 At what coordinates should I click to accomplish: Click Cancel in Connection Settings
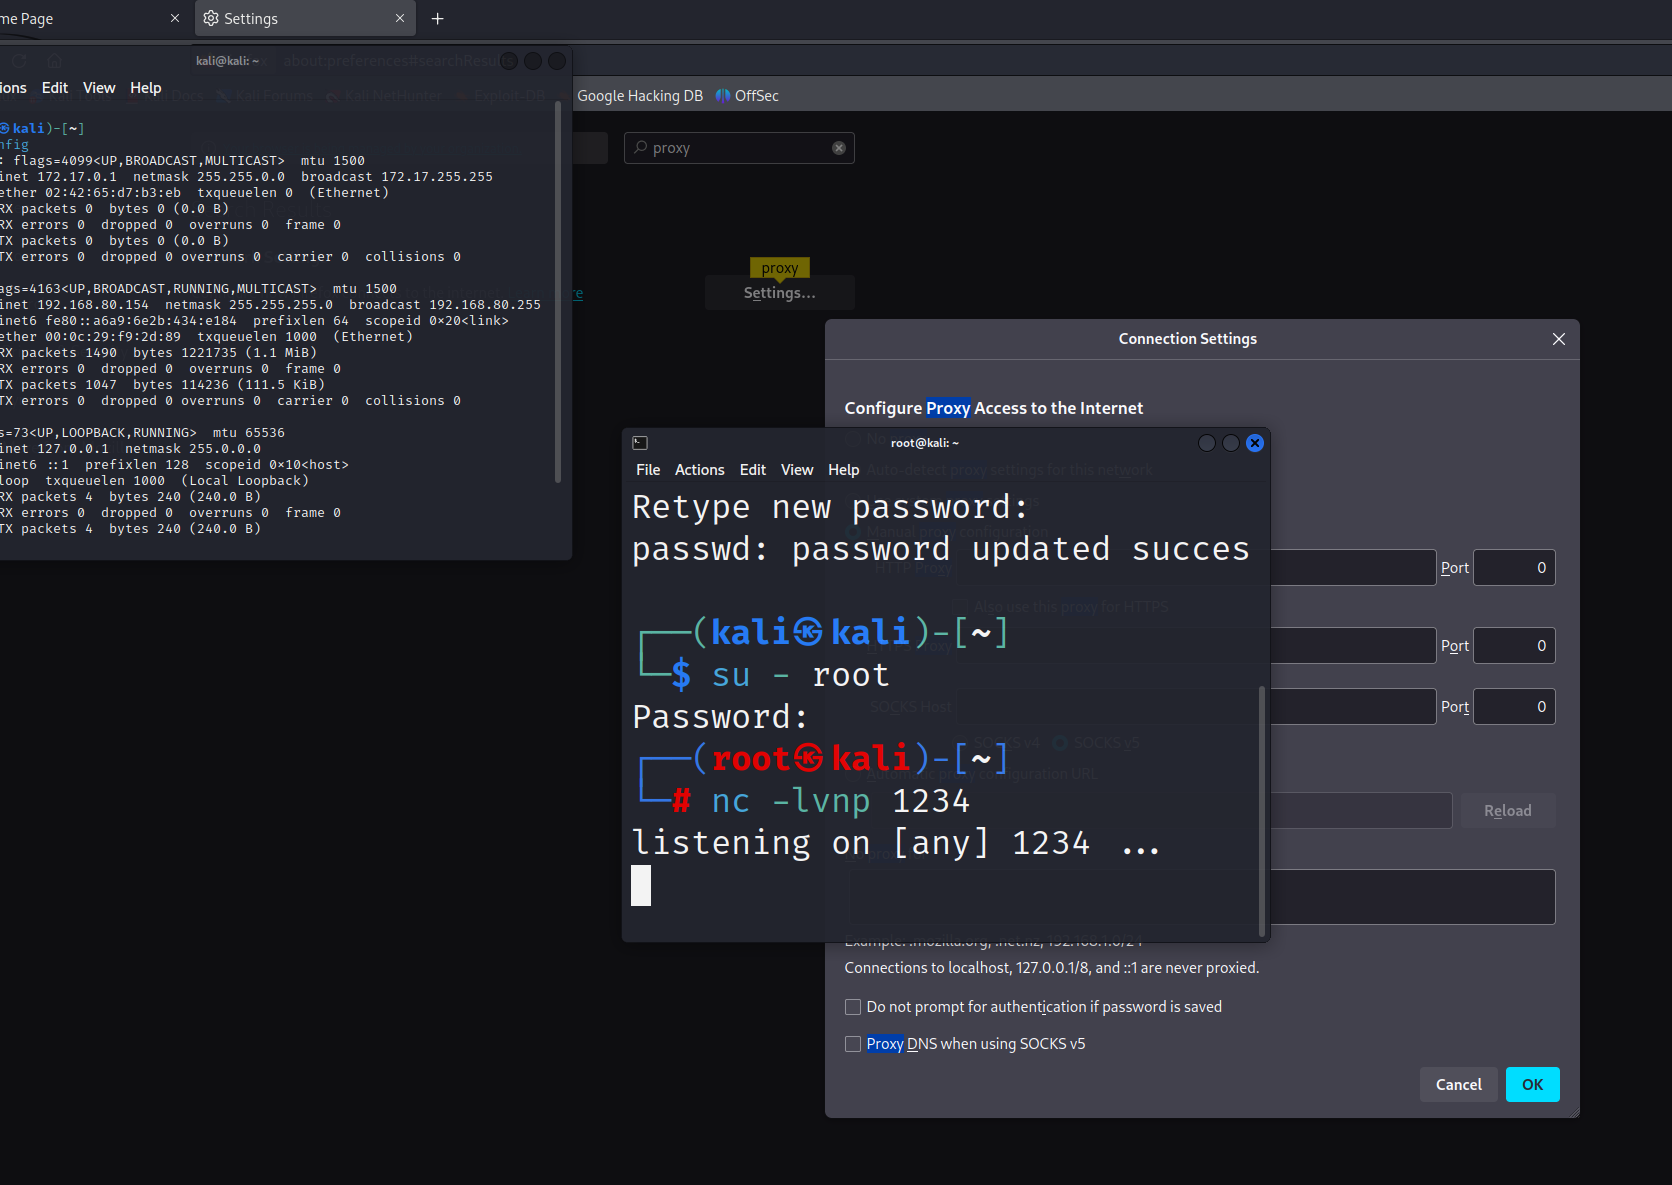(x=1459, y=1085)
